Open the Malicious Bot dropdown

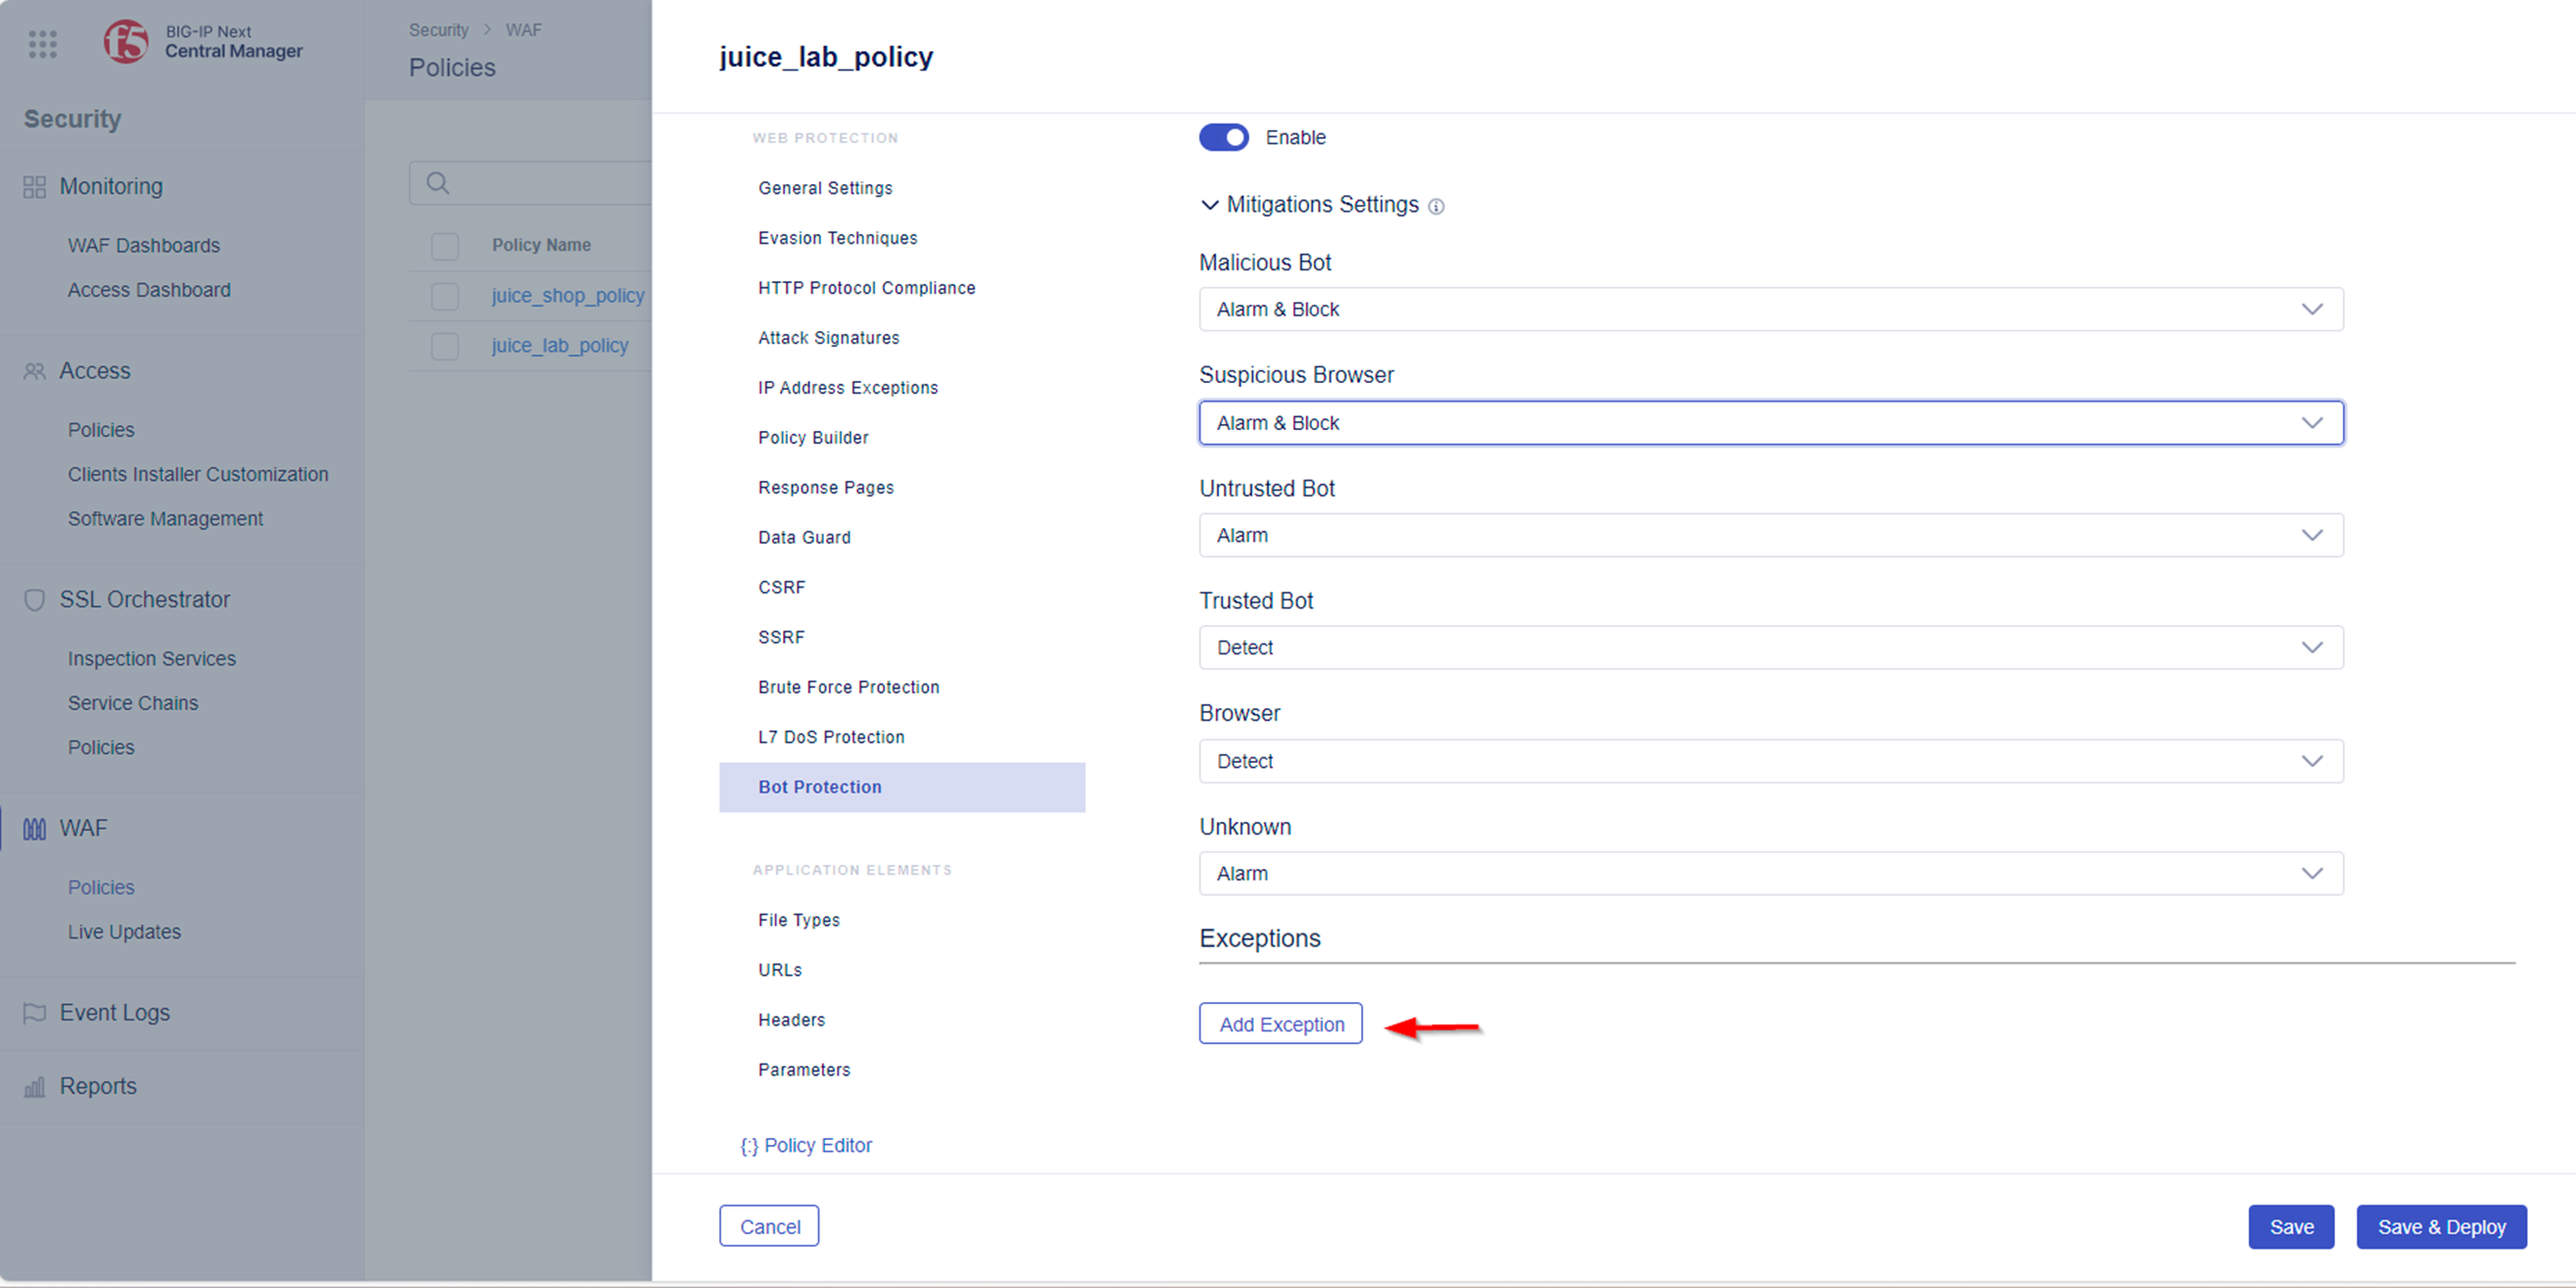pos(1771,309)
